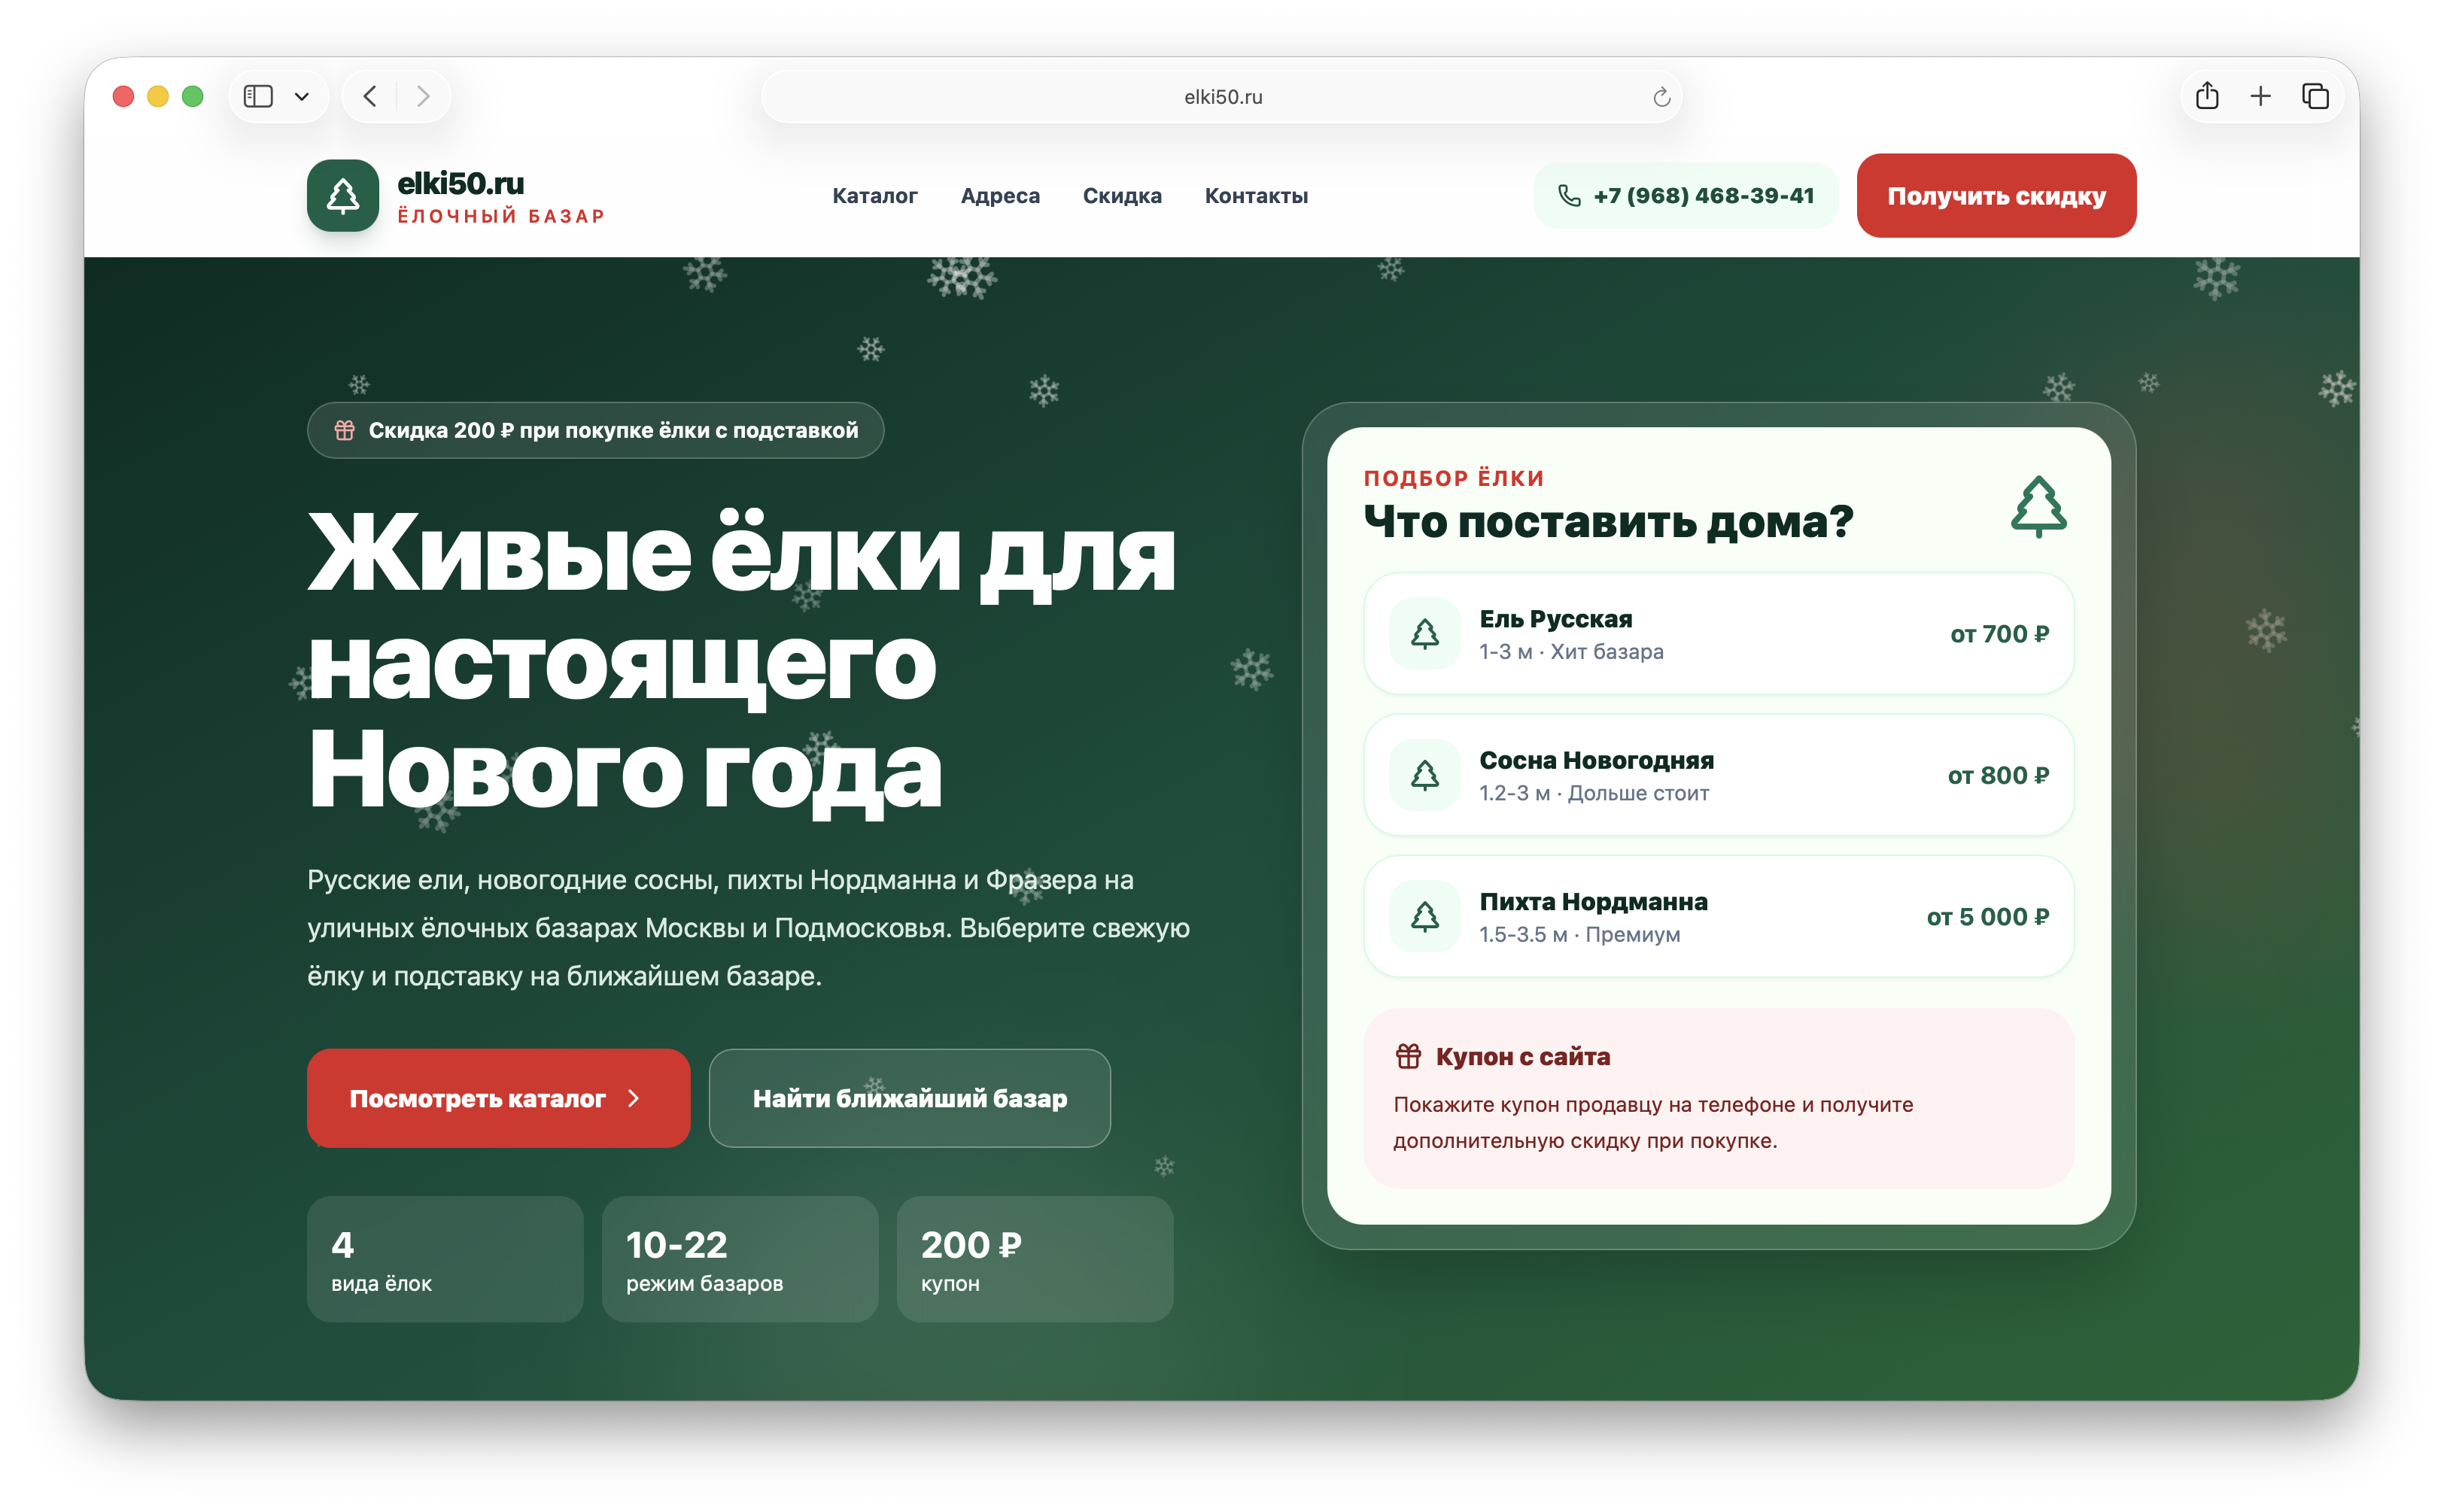This screenshot has width=2444, height=1512.
Task: Select the Пихта Нордманна name
Action: click(x=1593, y=901)
